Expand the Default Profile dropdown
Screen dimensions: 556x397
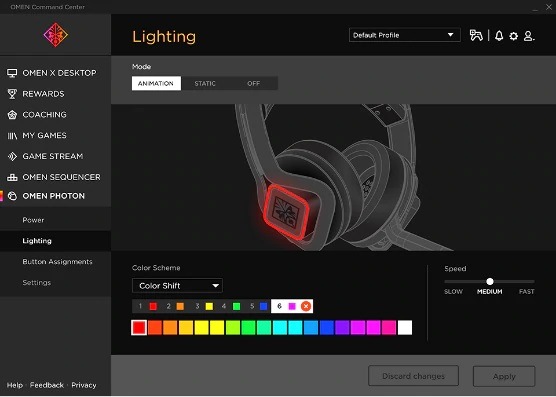[405, 35]
